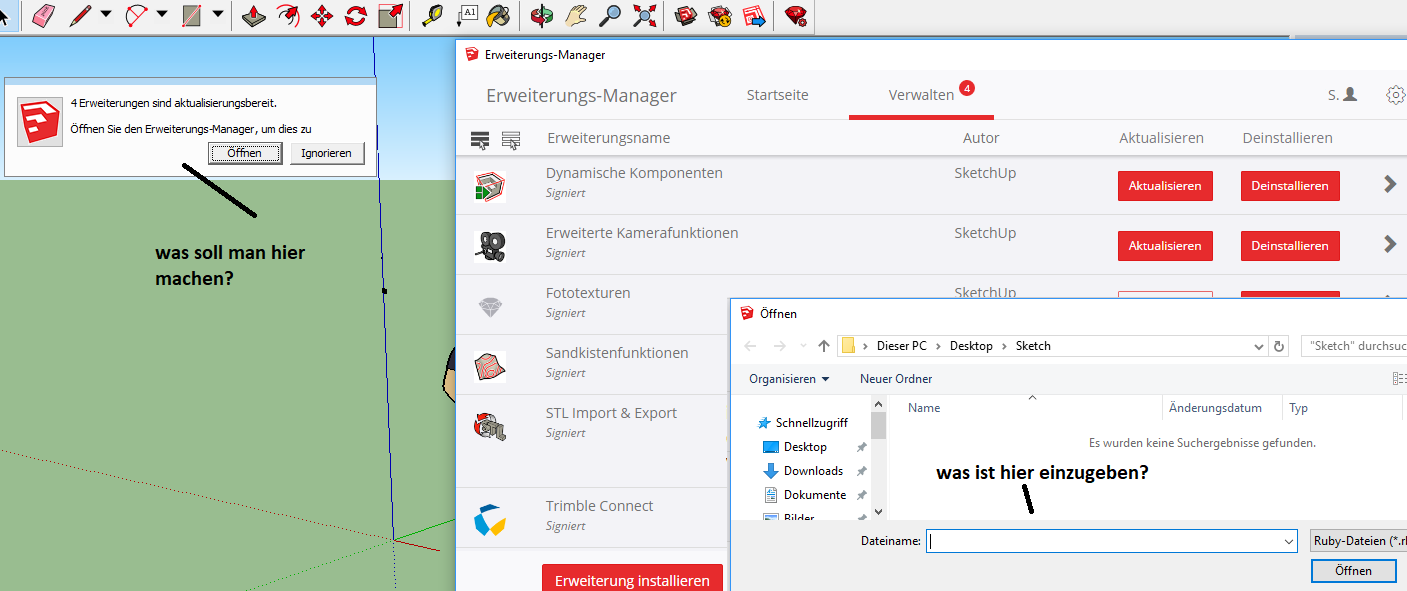Viewport: 1407px width, 591px height.
Task: Activate the Push/Pull tool
Action: coord(254,15)
